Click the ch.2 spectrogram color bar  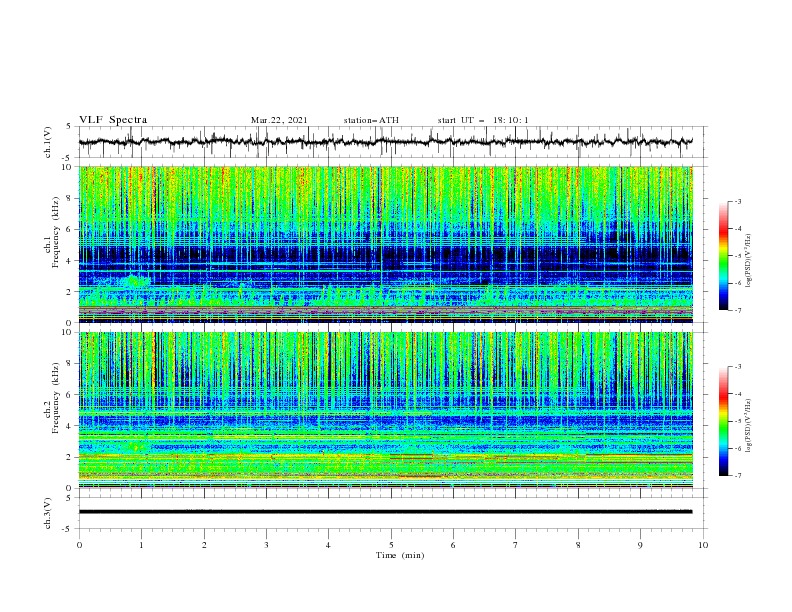point(723,421)
